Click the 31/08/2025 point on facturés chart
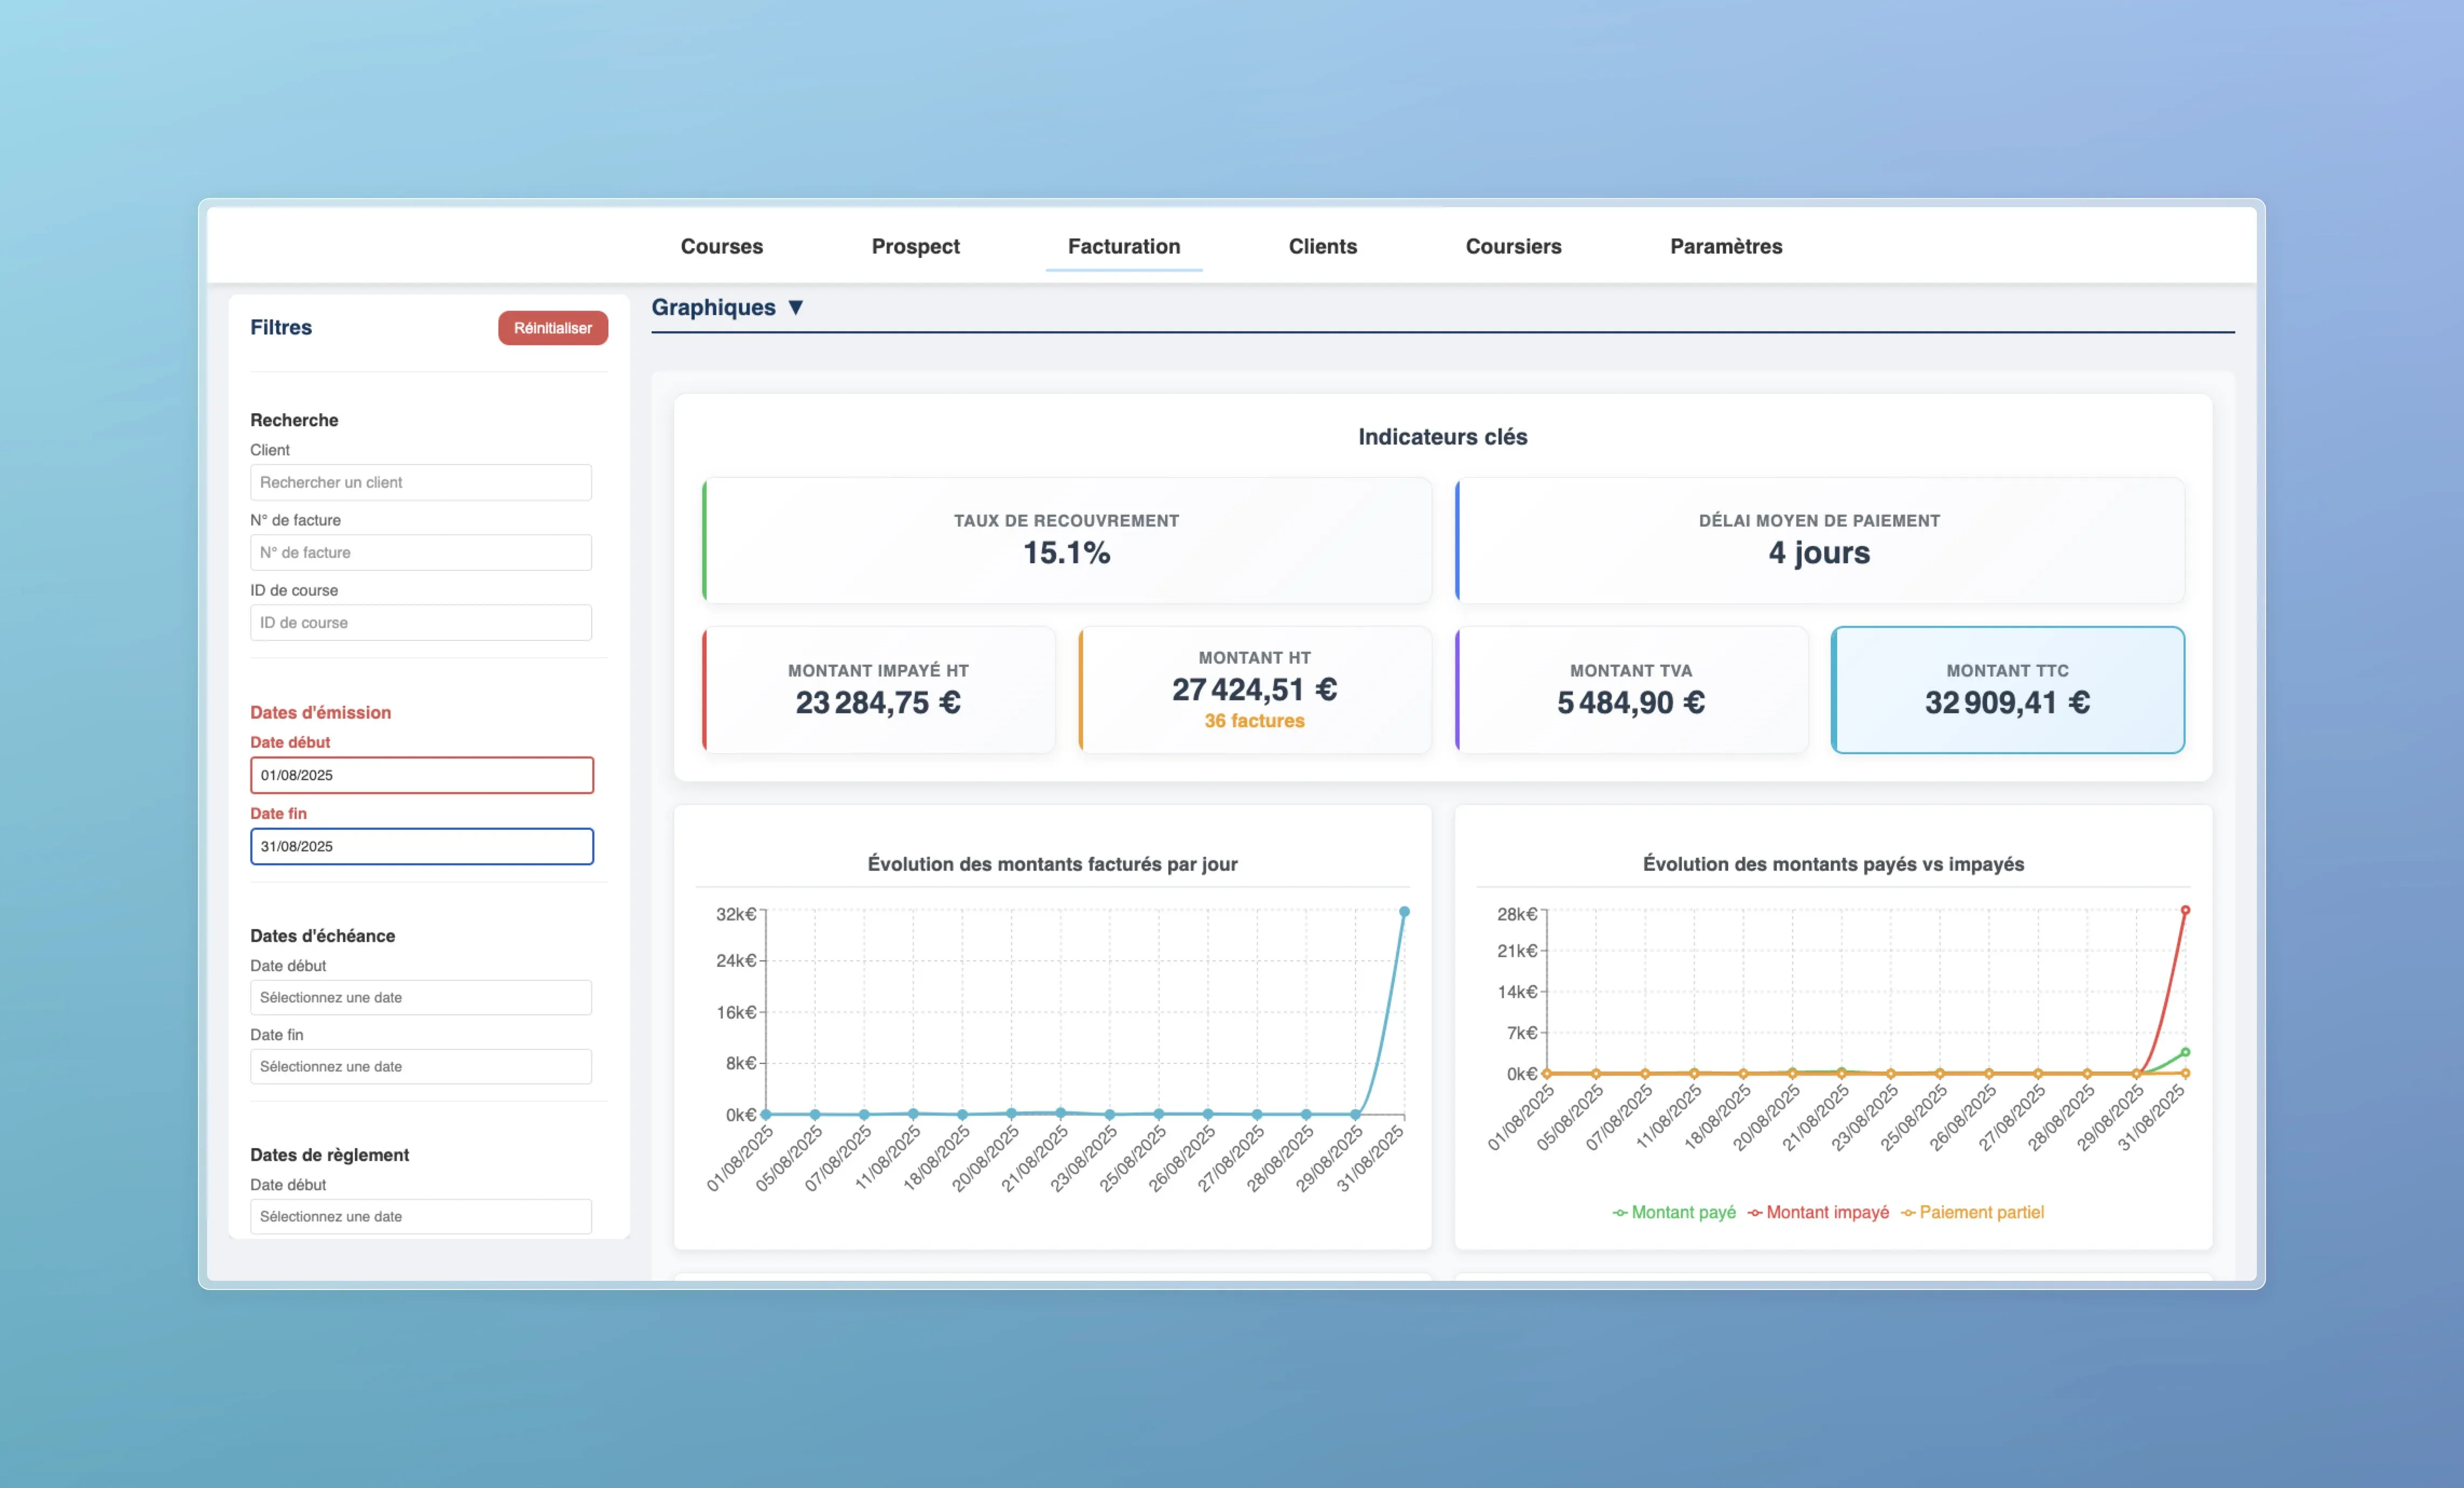The height and width of the screenshot is (1488, 2464). point(1404,912)
